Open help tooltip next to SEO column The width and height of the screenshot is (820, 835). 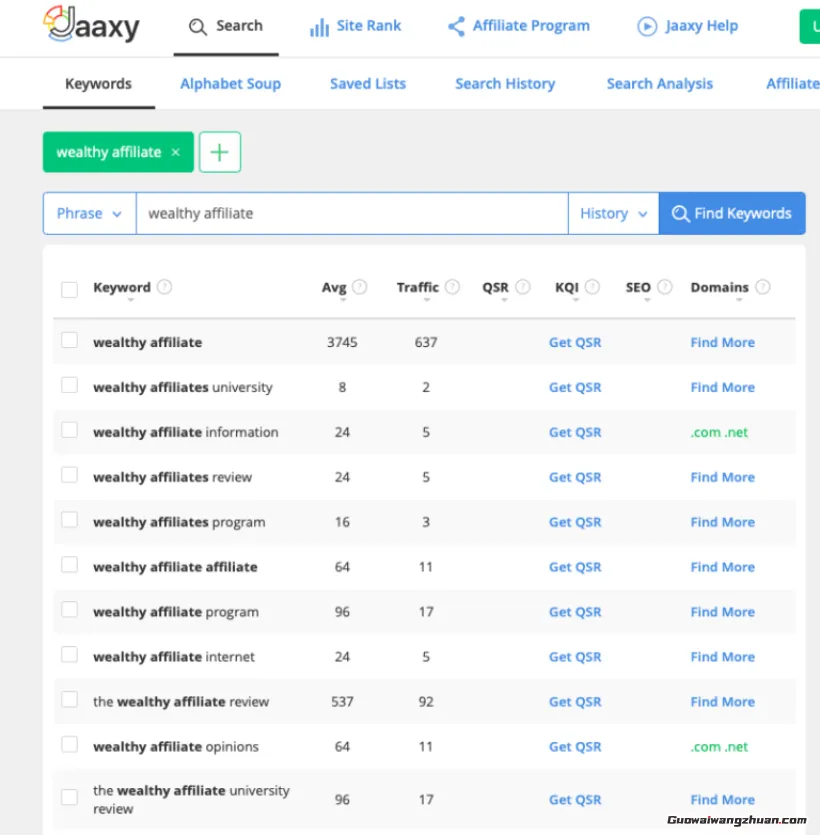point(665,287)
